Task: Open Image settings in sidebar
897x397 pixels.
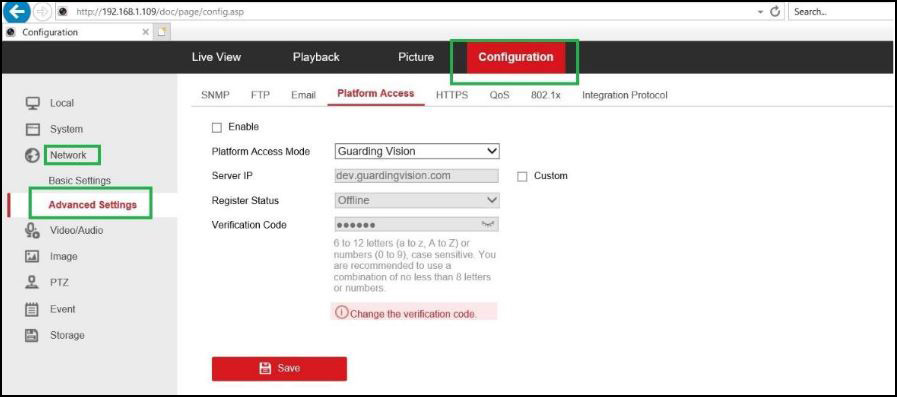Action: [x=63, y=257]
